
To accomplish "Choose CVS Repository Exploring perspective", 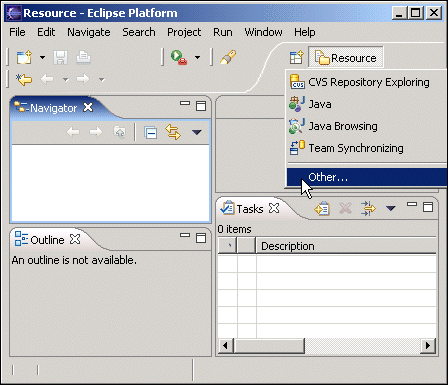I will click(x=367, y=82).
